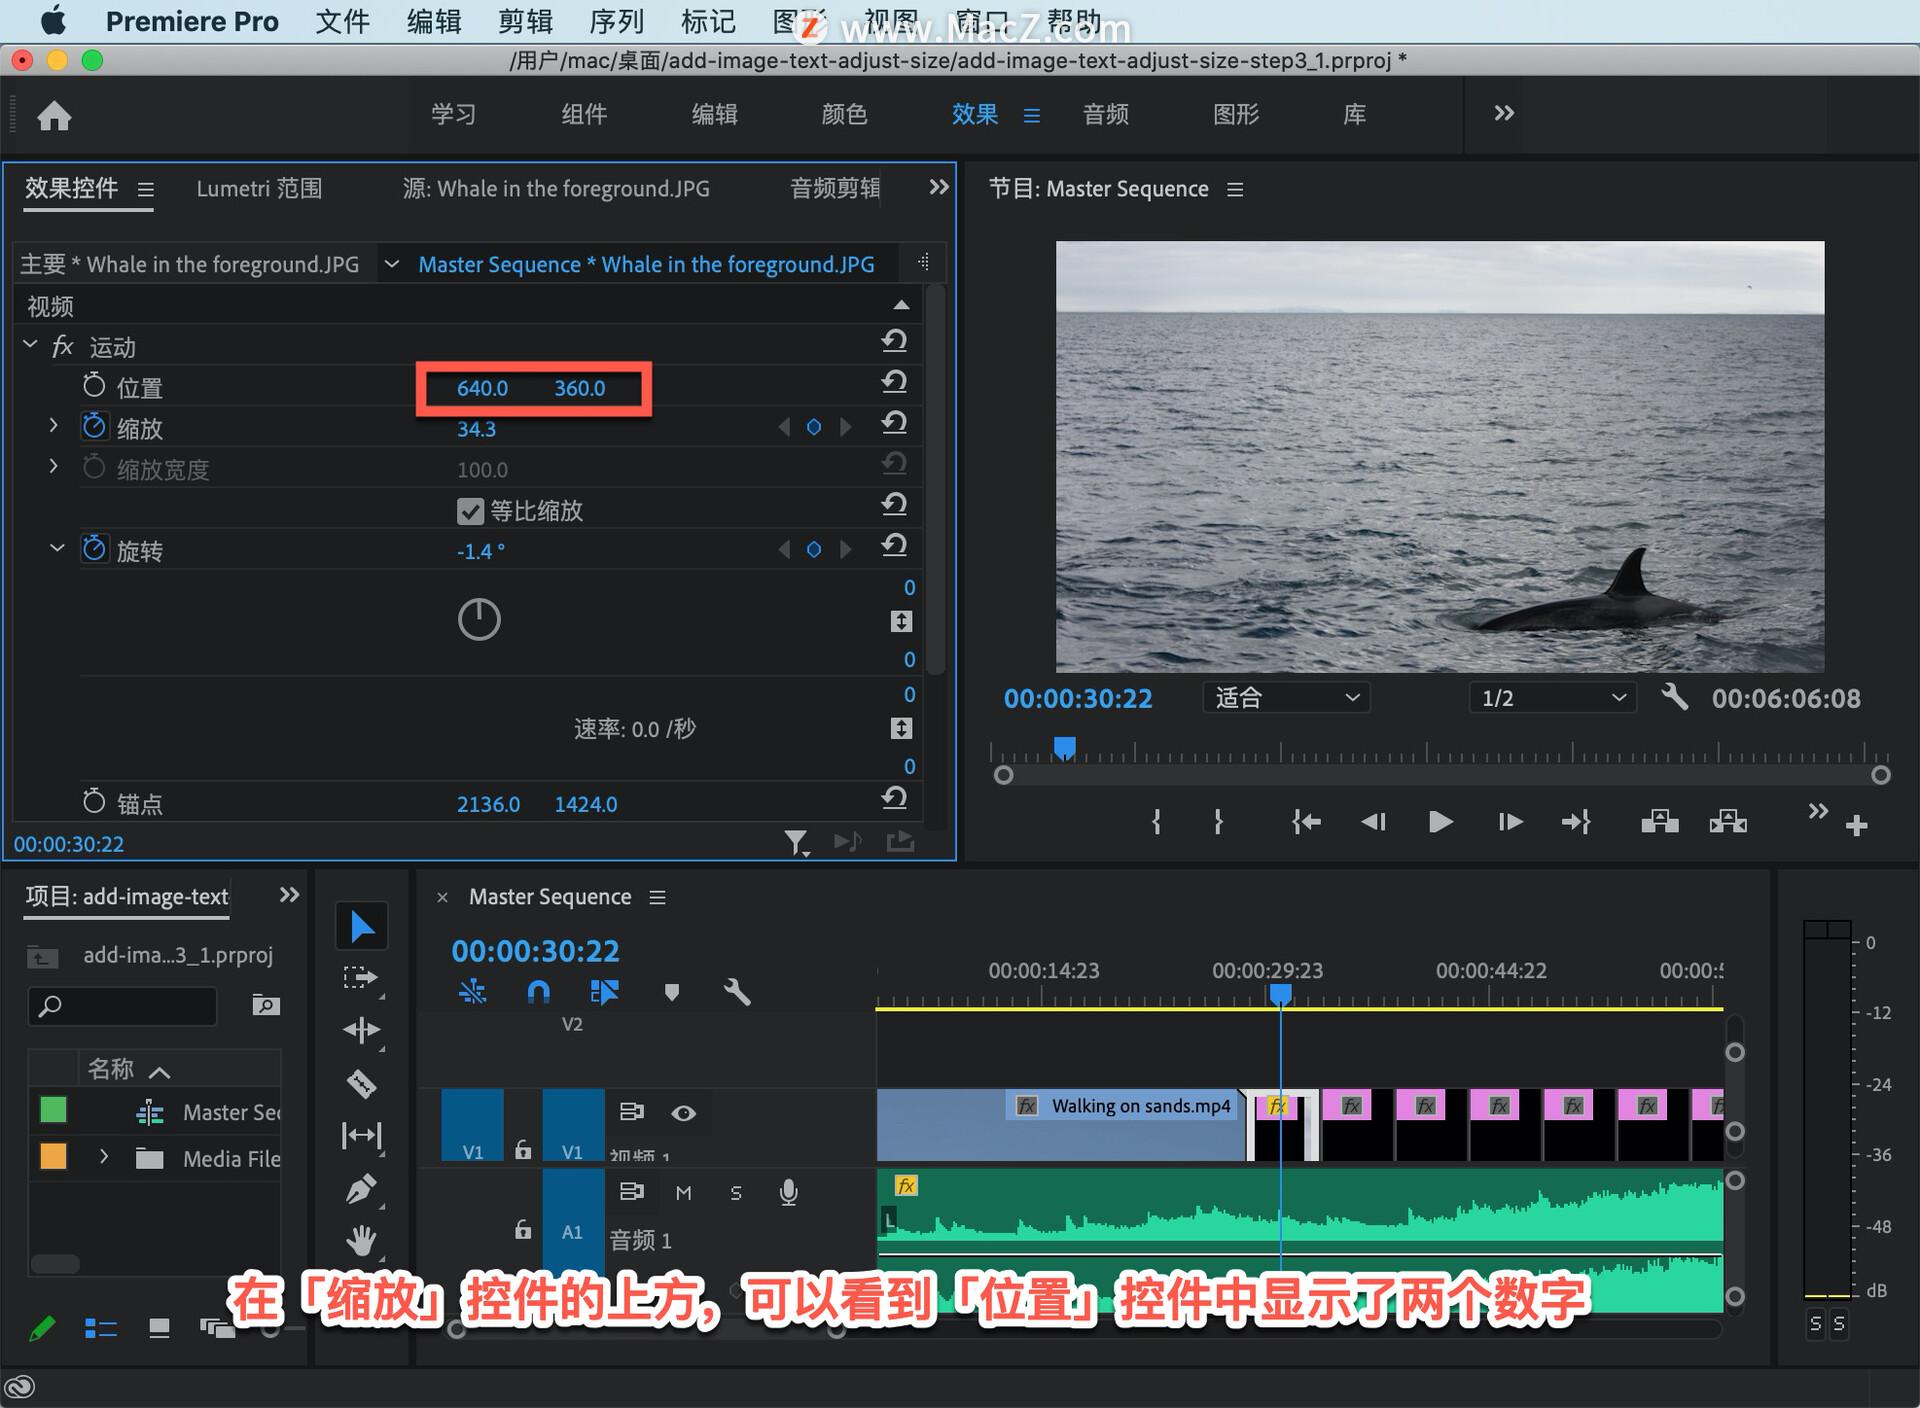Switch project panel to icon view

(159, 1328)
